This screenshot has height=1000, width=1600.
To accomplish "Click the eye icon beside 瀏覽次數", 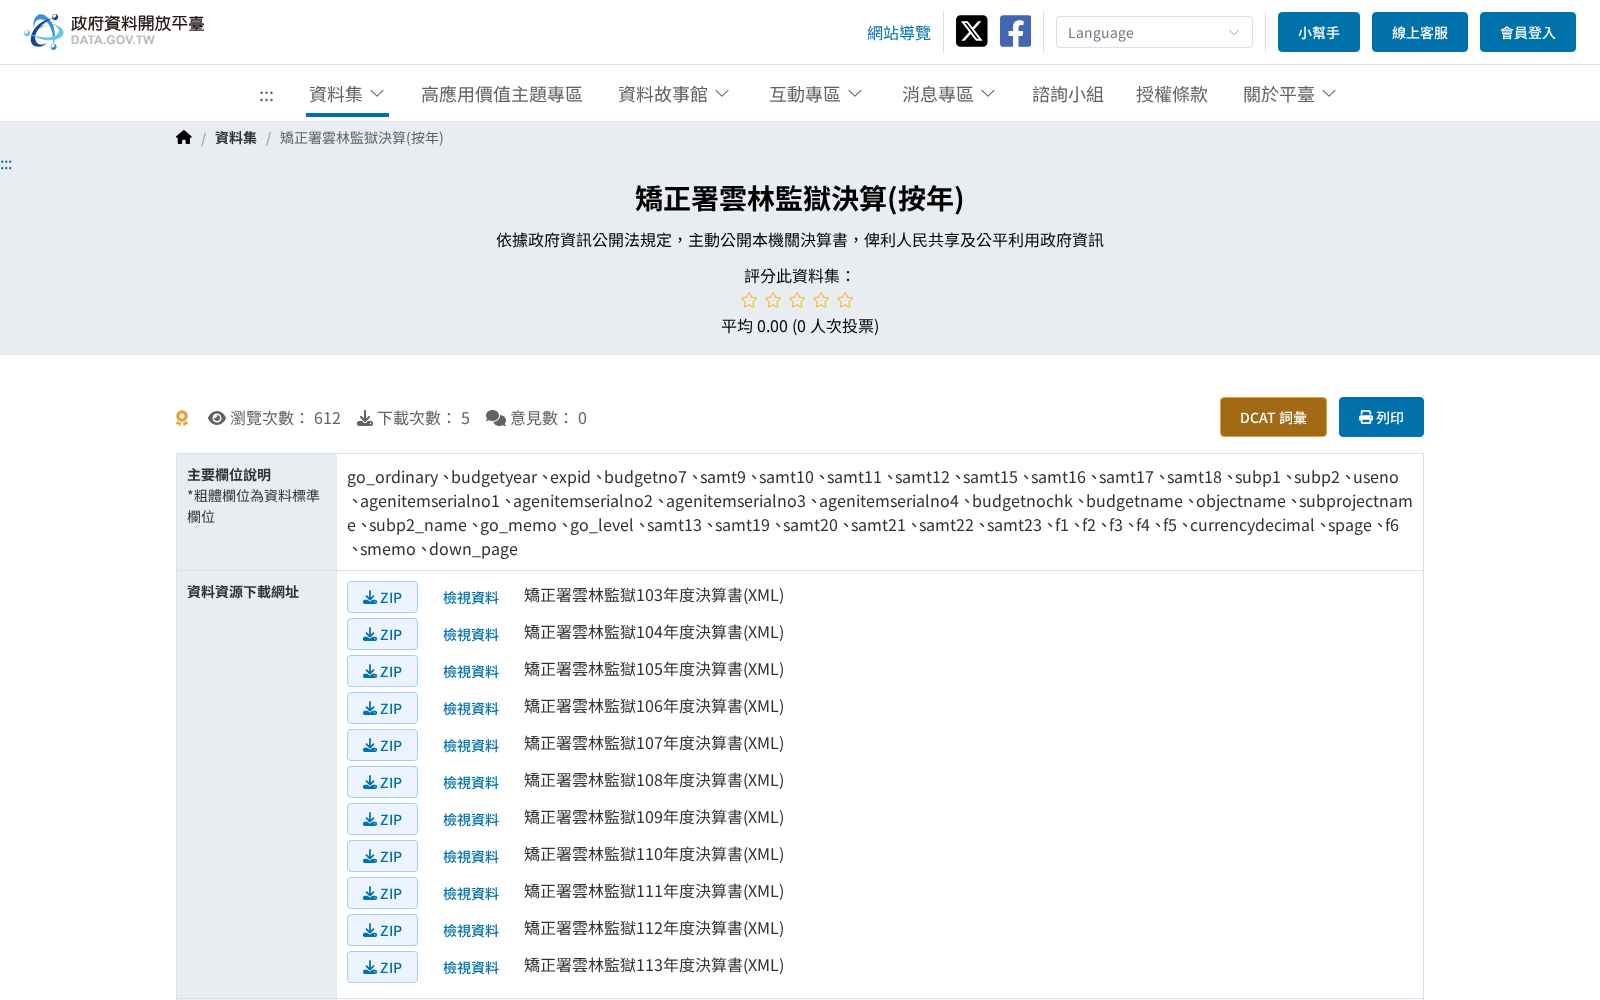I will [216, 418].
